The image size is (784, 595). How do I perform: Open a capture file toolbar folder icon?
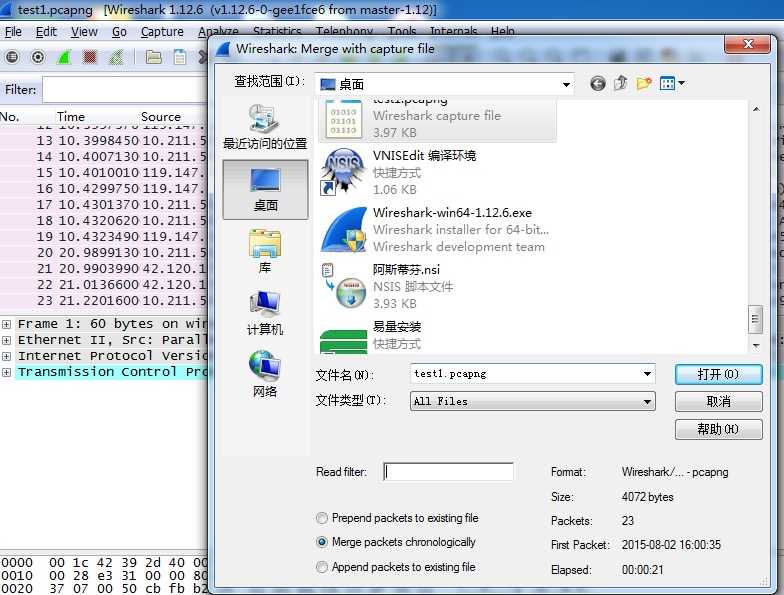tap(154, 58)
